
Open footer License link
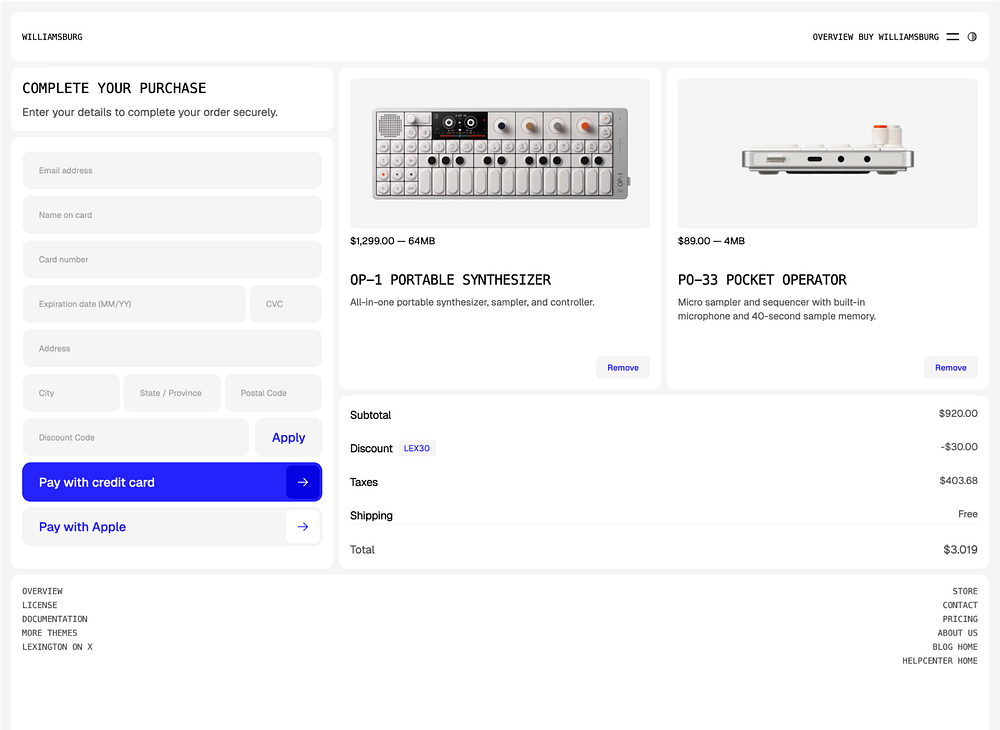tap(40, 605)
